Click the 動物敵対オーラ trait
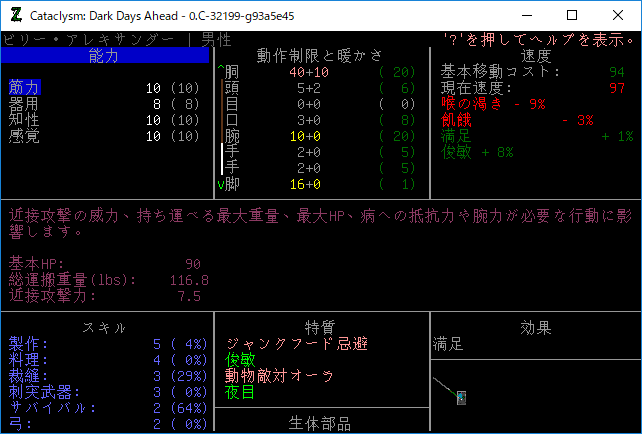The height and width of the screenshot is (434, 642). coord(280,376)
